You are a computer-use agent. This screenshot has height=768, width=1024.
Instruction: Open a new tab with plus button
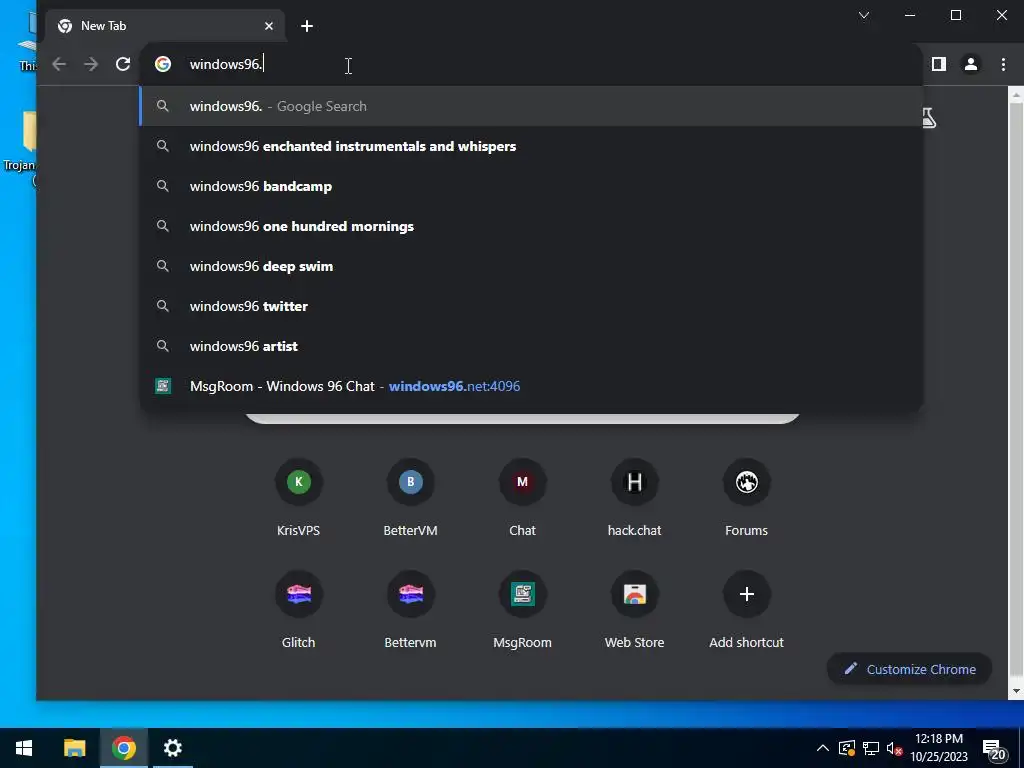tap(307, 26)
